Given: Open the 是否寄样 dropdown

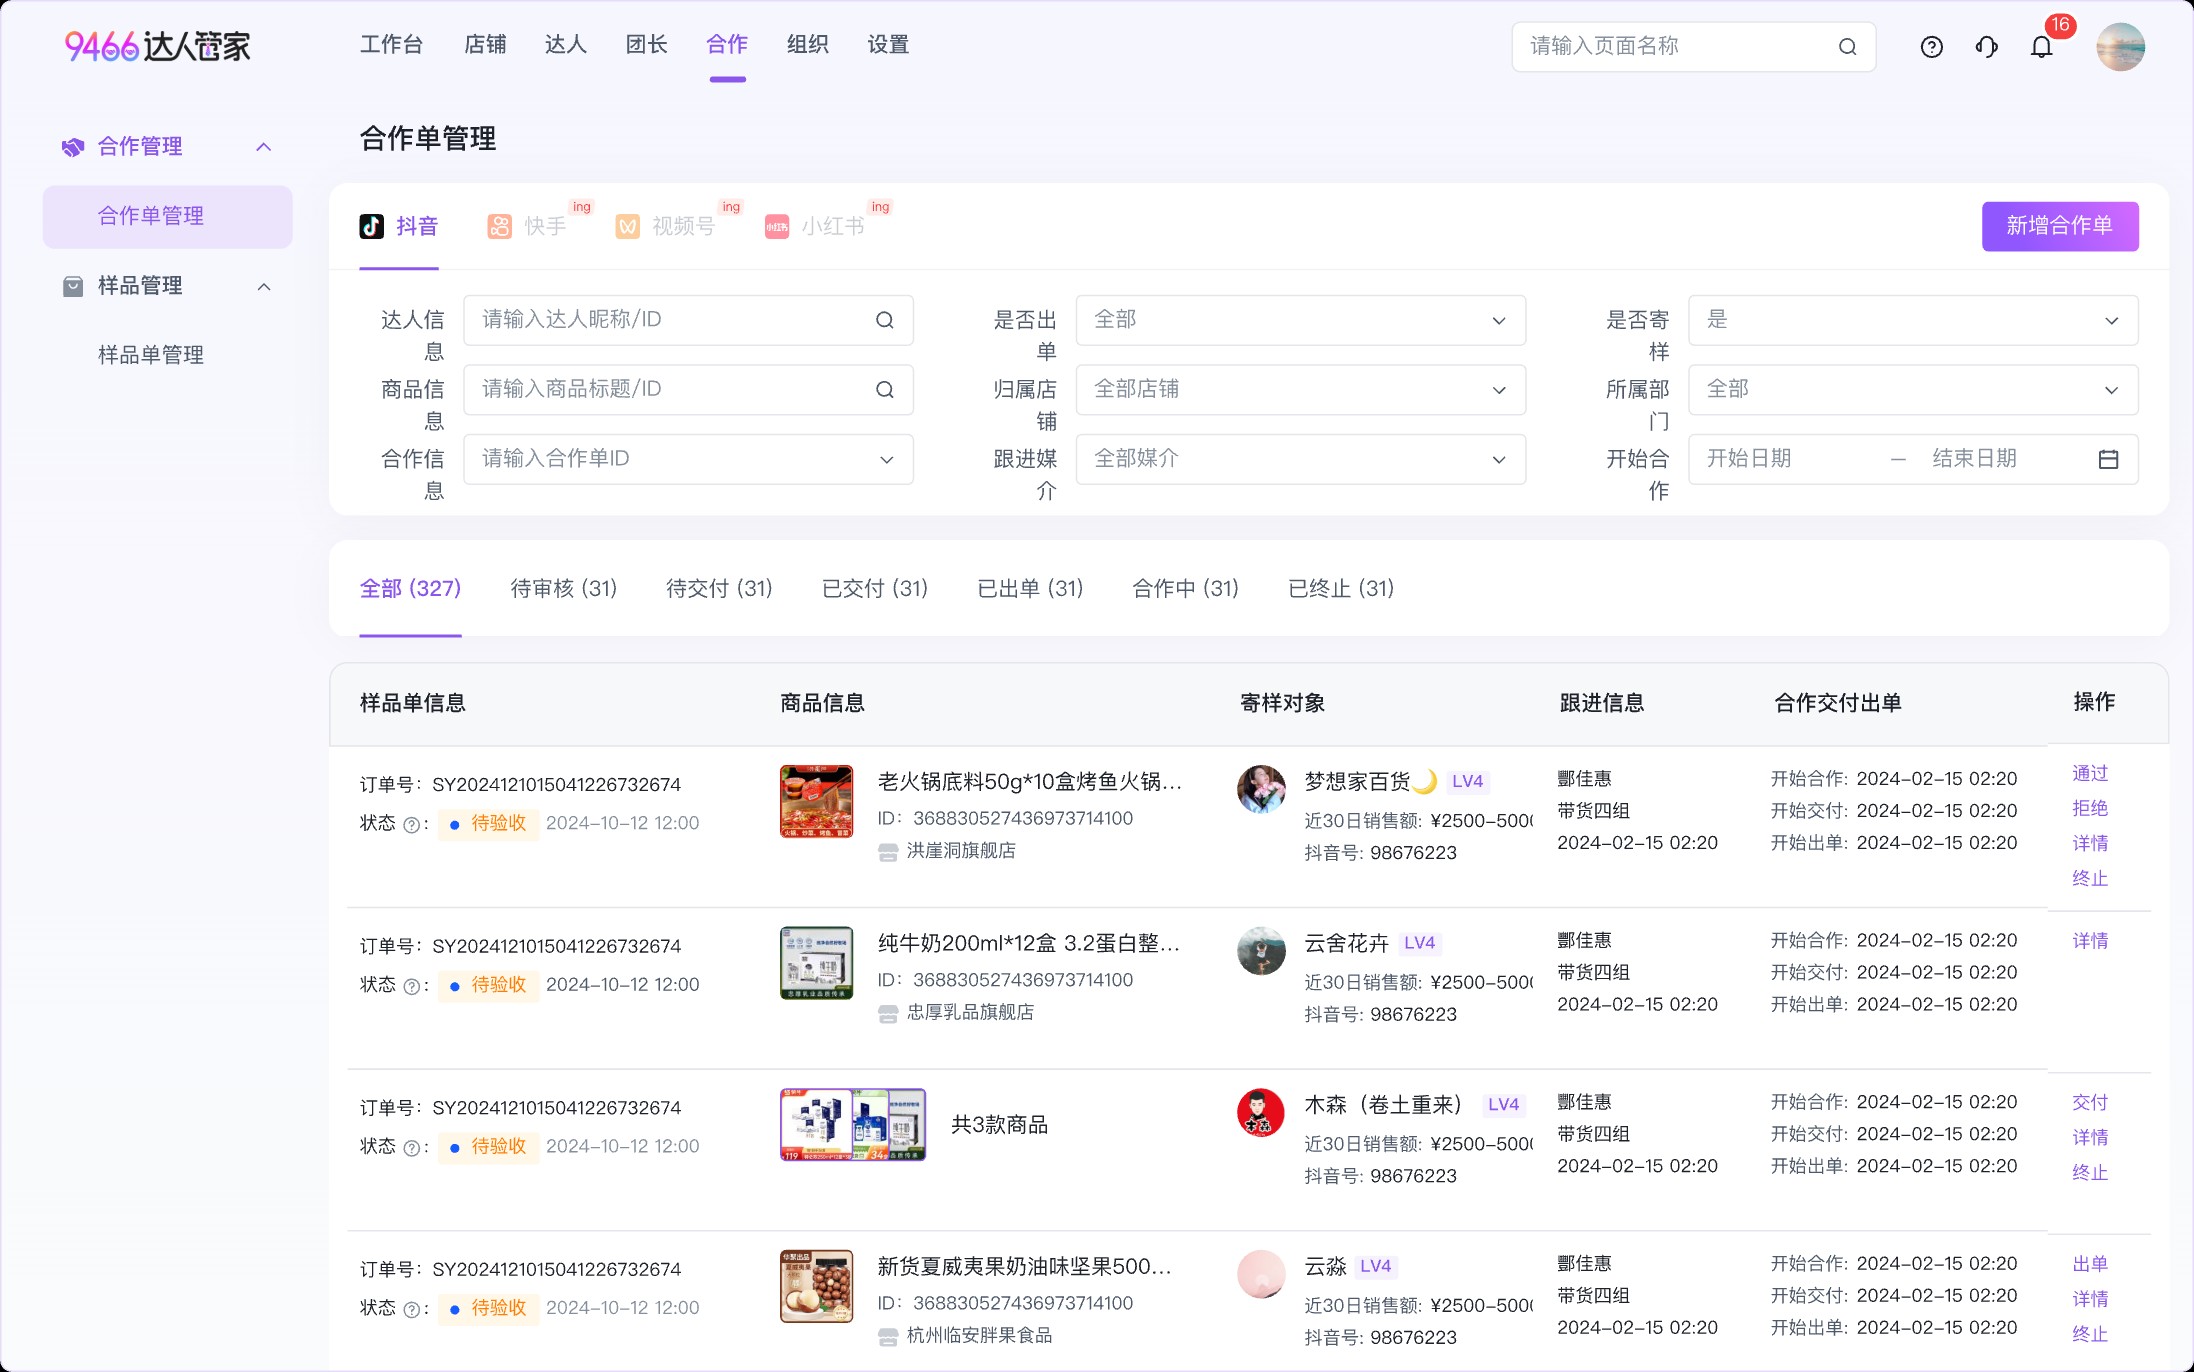Looking at the screenshot, I should pyautogui.click(x=1912, y=320).
